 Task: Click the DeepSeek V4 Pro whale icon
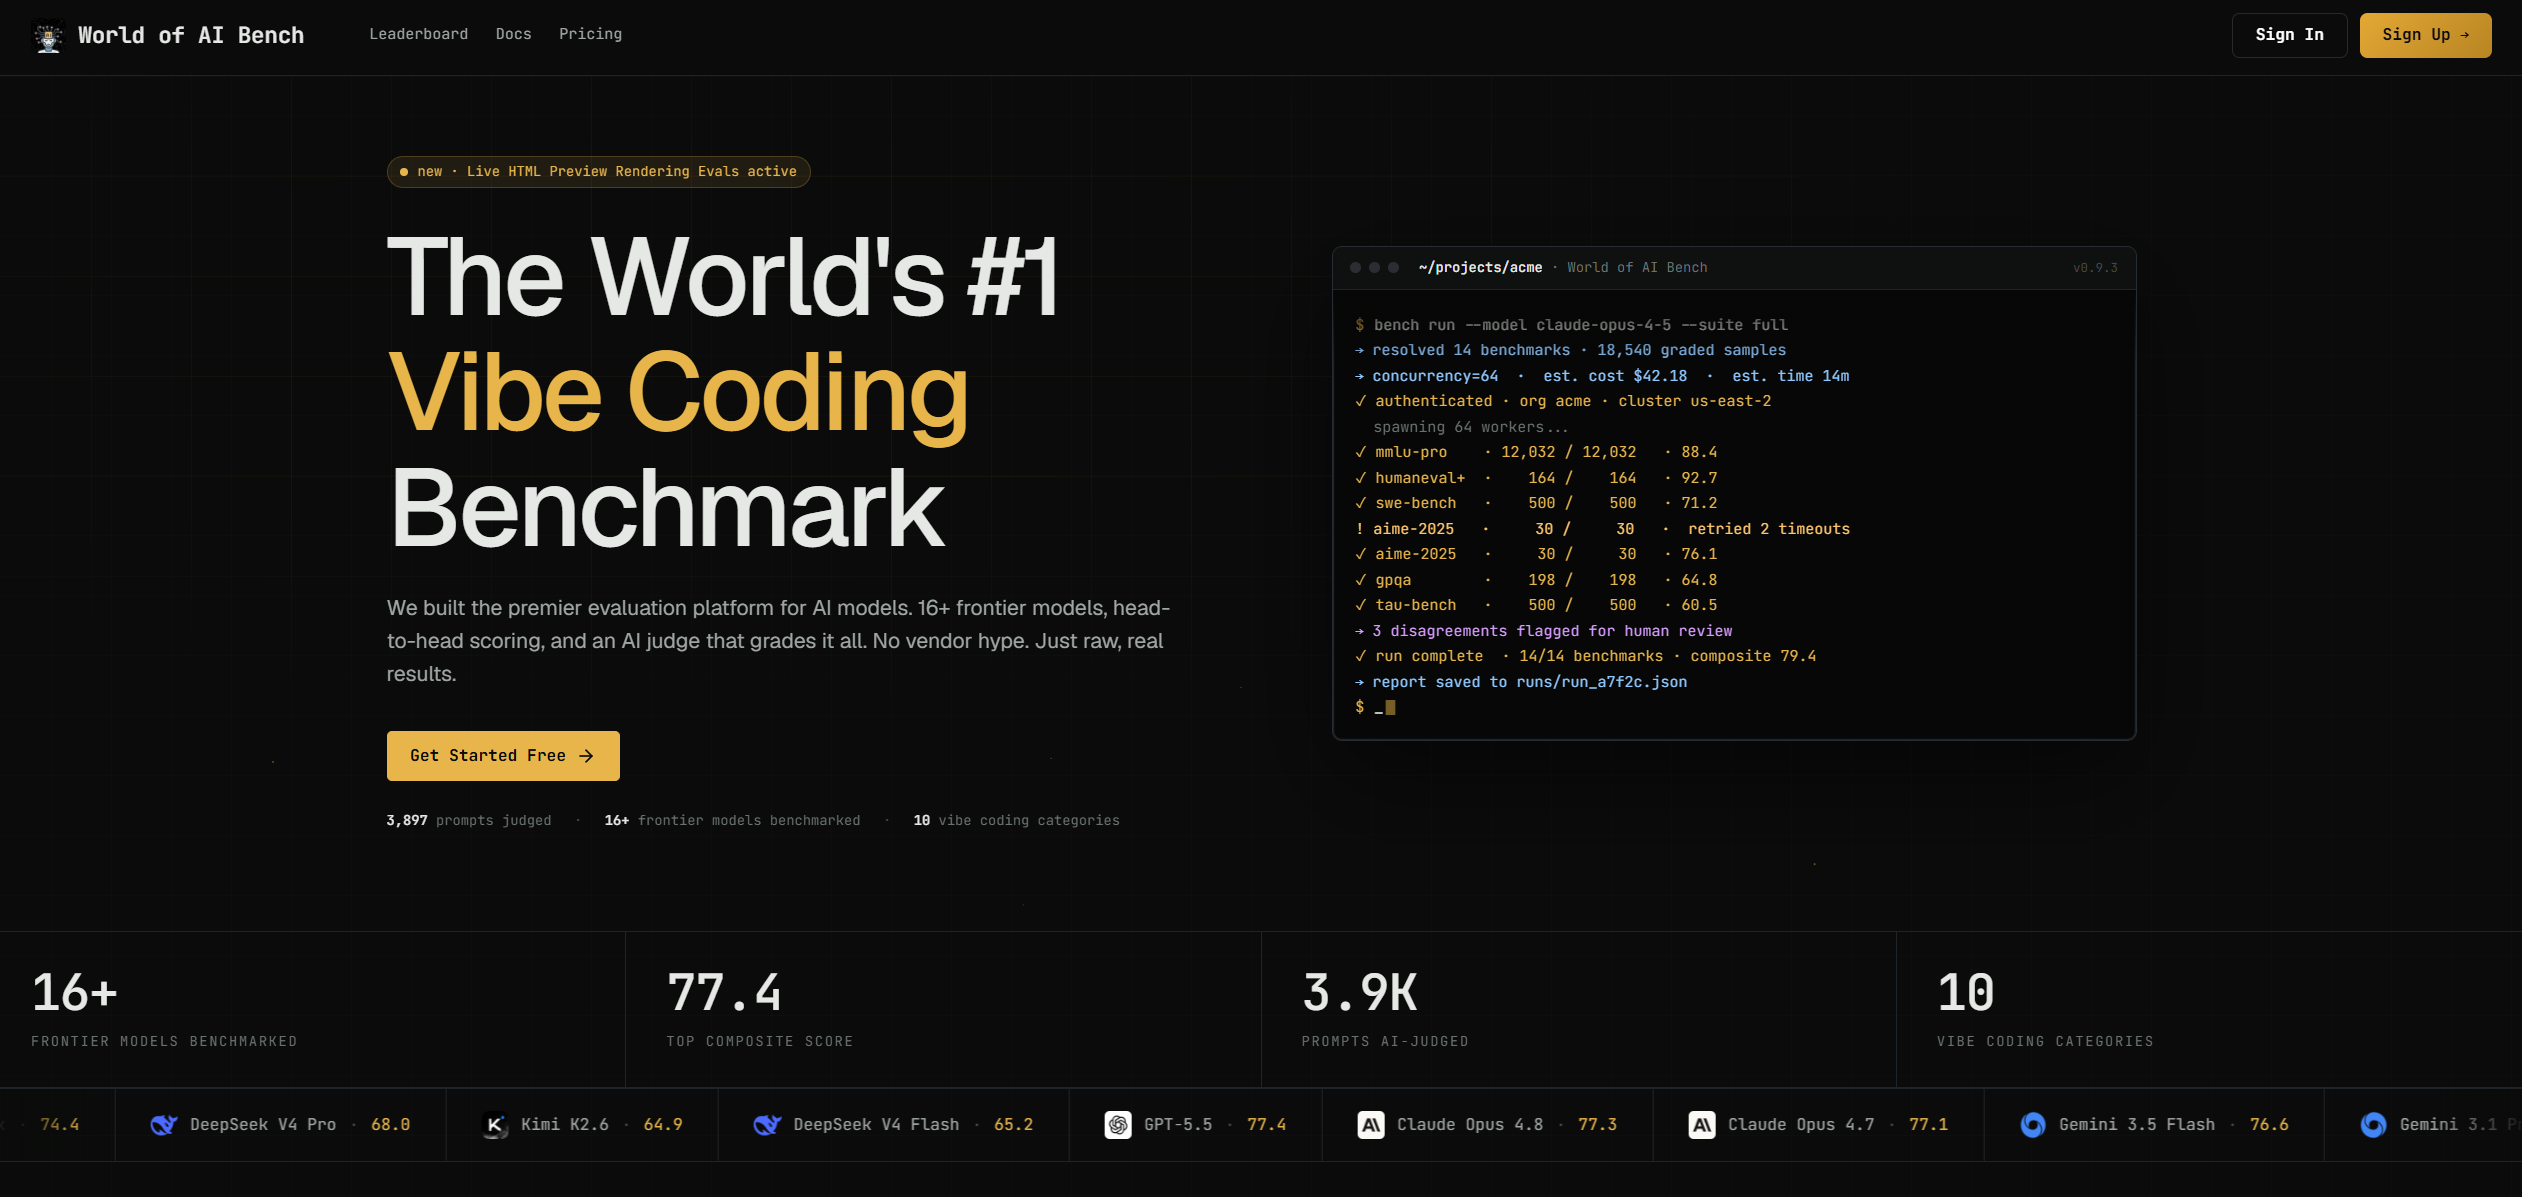164,1125
